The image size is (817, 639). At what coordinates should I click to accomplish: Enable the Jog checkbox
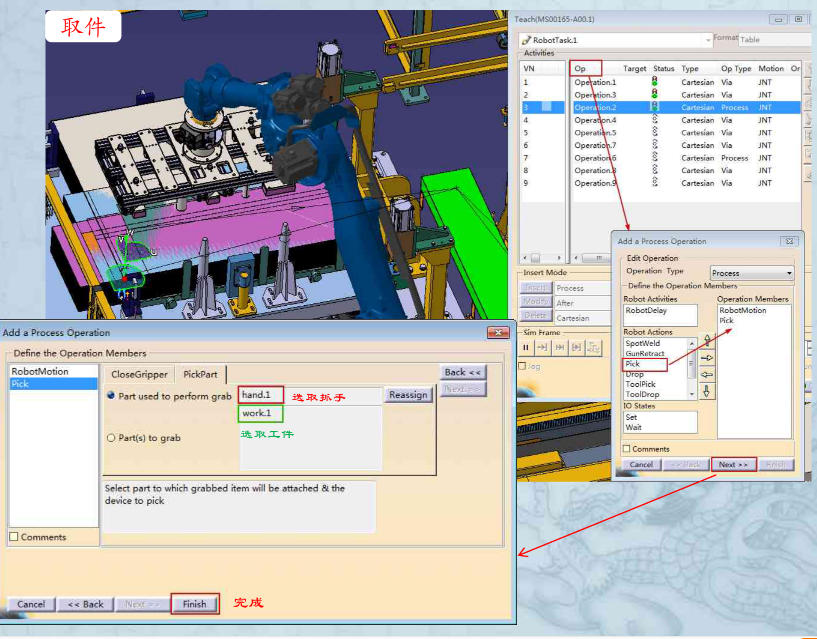(x=522, y=366)
